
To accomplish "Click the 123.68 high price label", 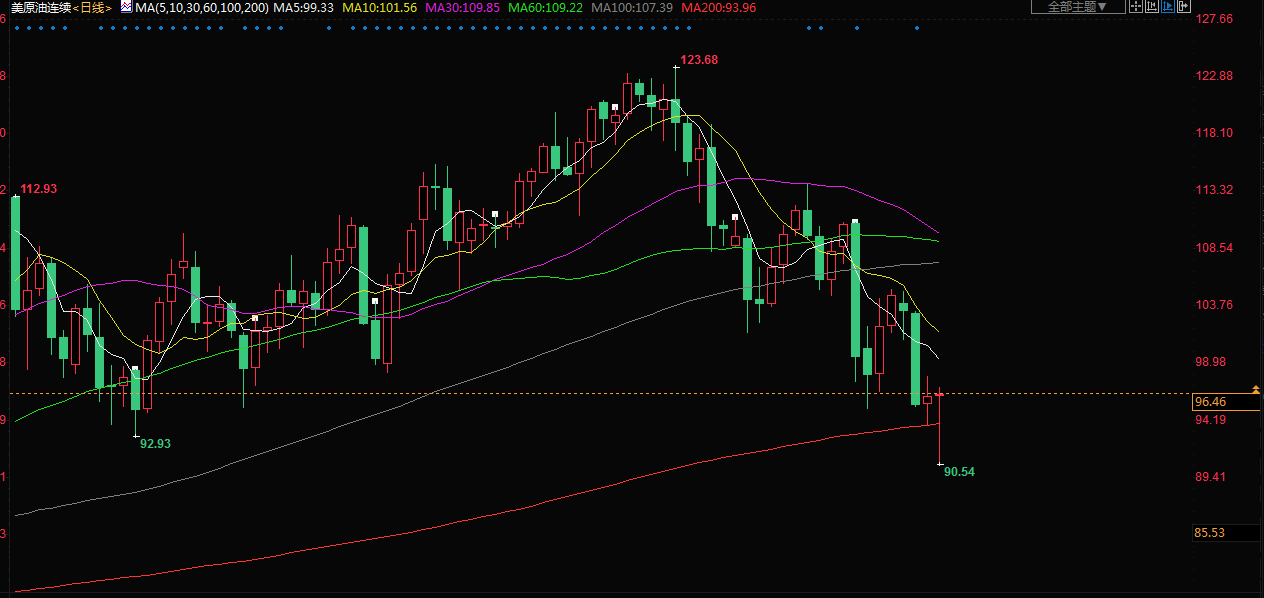I will click(699, 60).
